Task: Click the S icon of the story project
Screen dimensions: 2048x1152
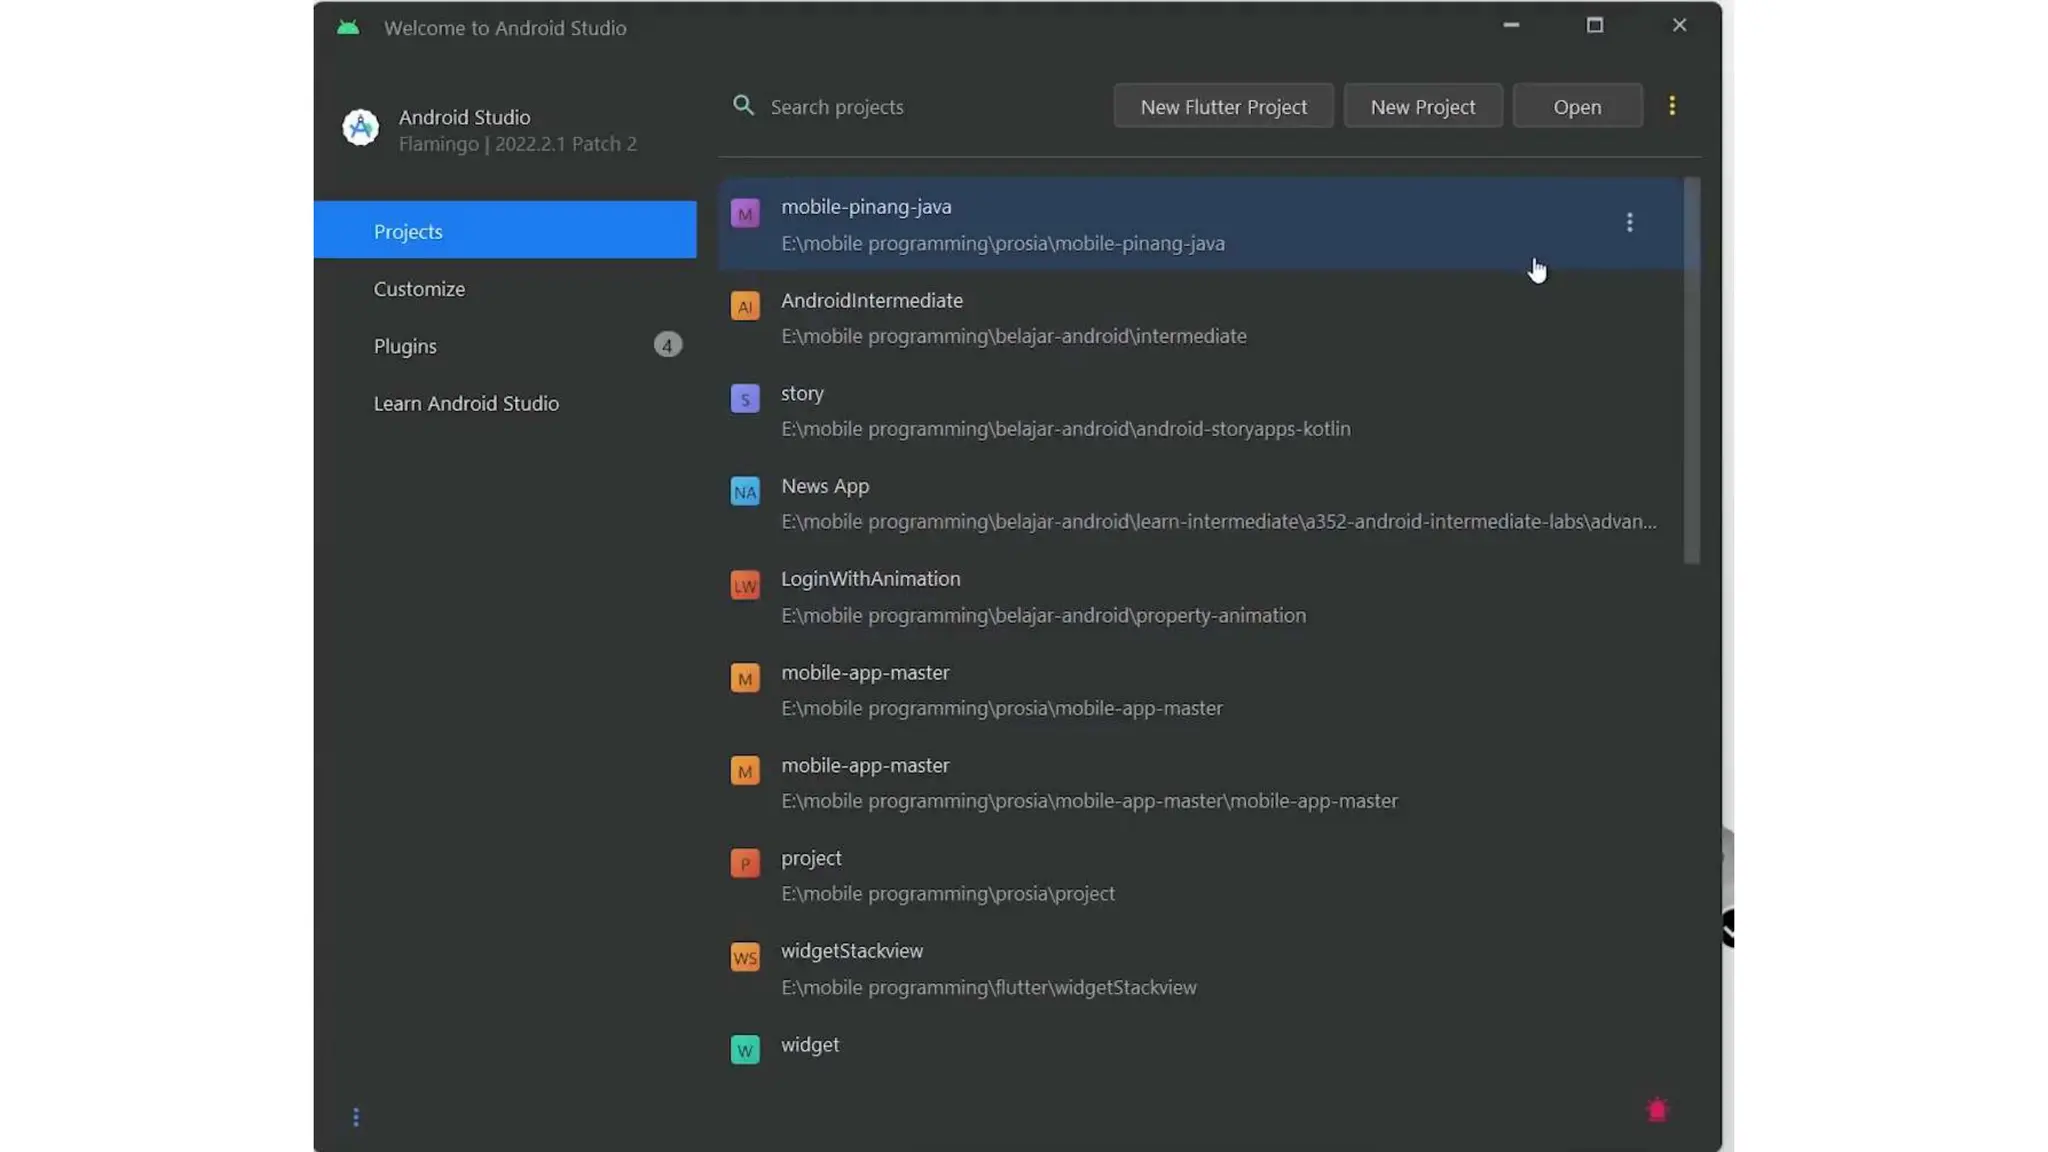Action: [745, 399]
